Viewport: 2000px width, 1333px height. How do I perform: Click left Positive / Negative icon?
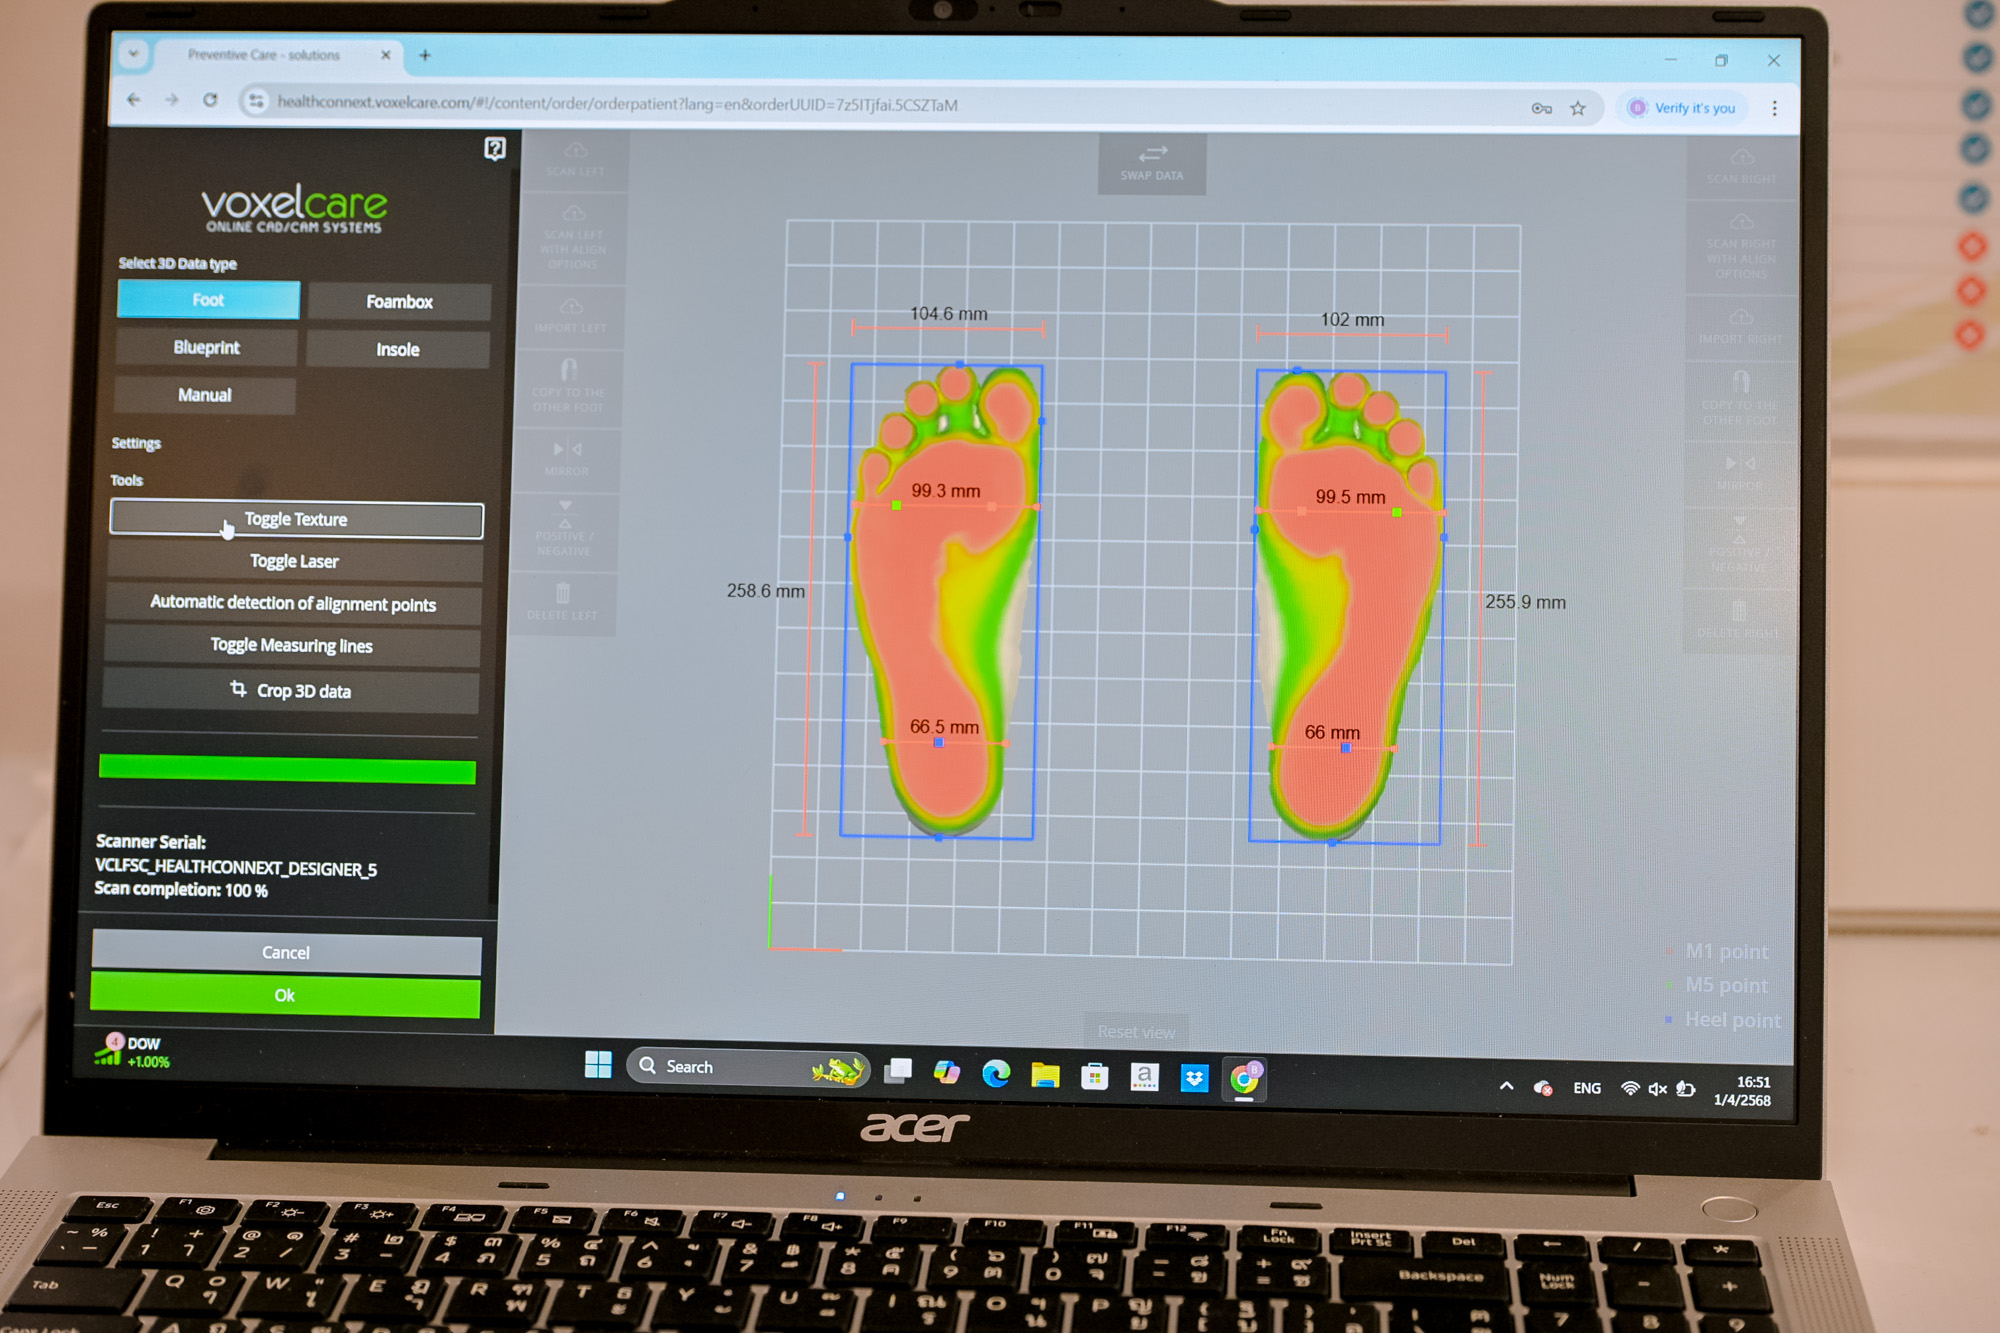click(x=565, y=515)
